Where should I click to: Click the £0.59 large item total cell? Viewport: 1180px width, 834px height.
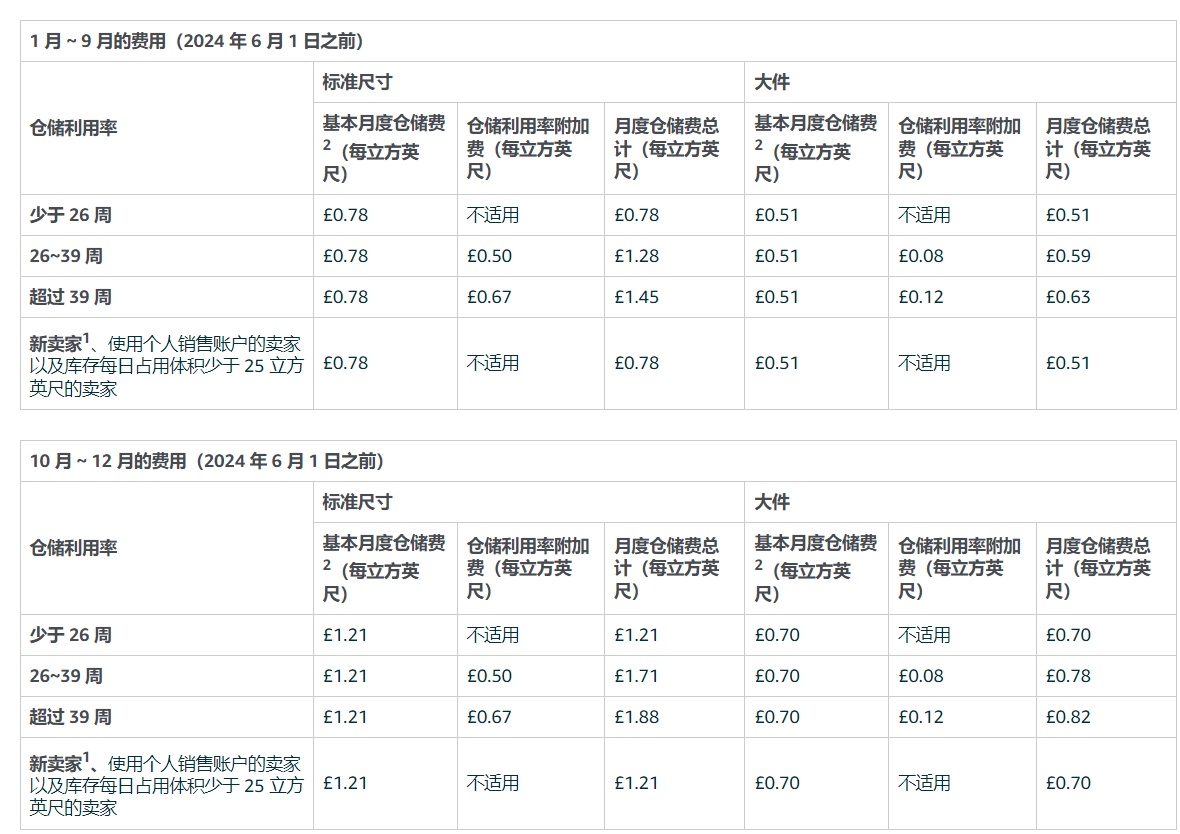click(1068, 256)
